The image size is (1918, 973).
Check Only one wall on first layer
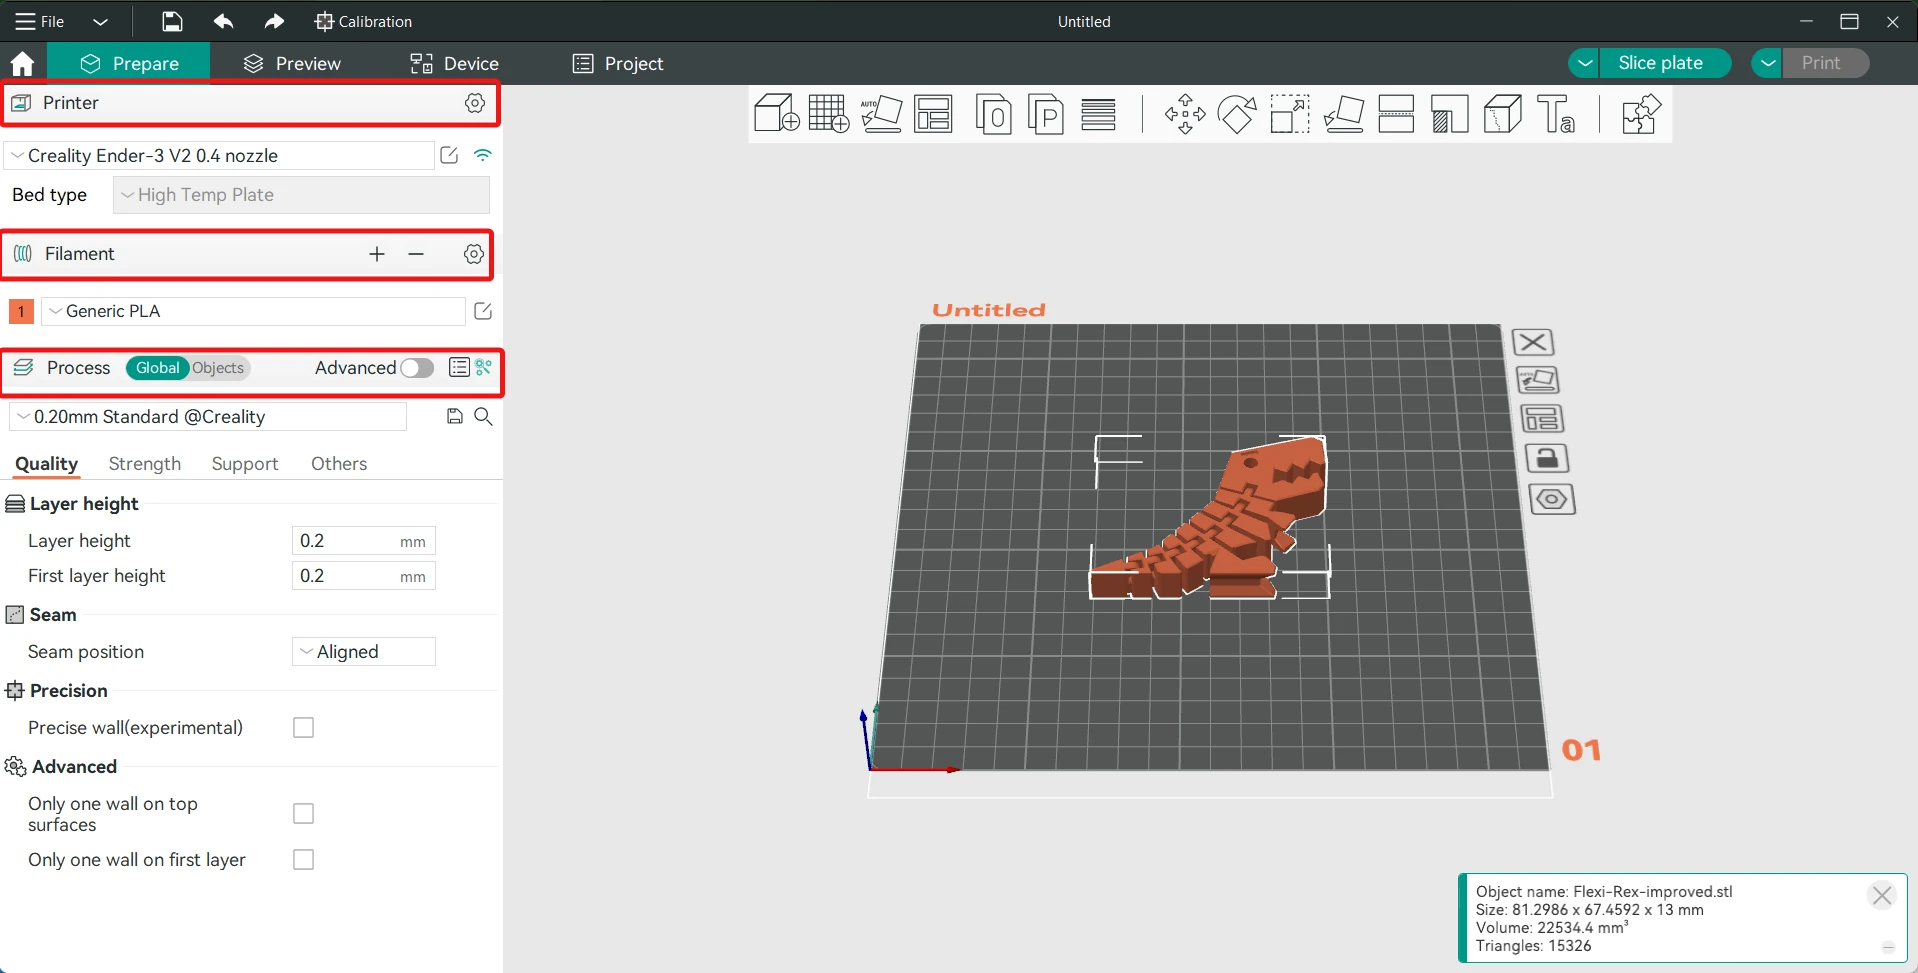click(303, 860)
